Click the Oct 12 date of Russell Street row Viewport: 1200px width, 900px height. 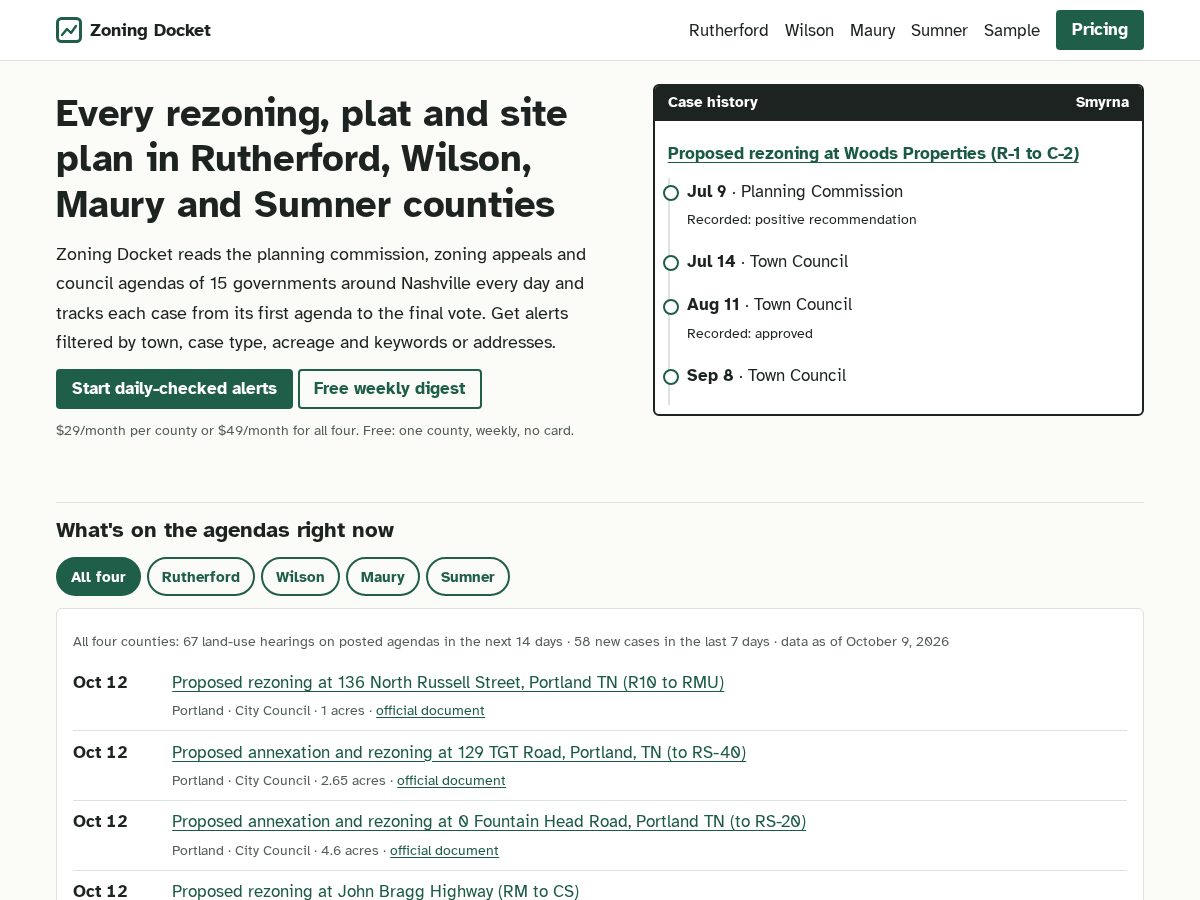(x=100, y=682)
